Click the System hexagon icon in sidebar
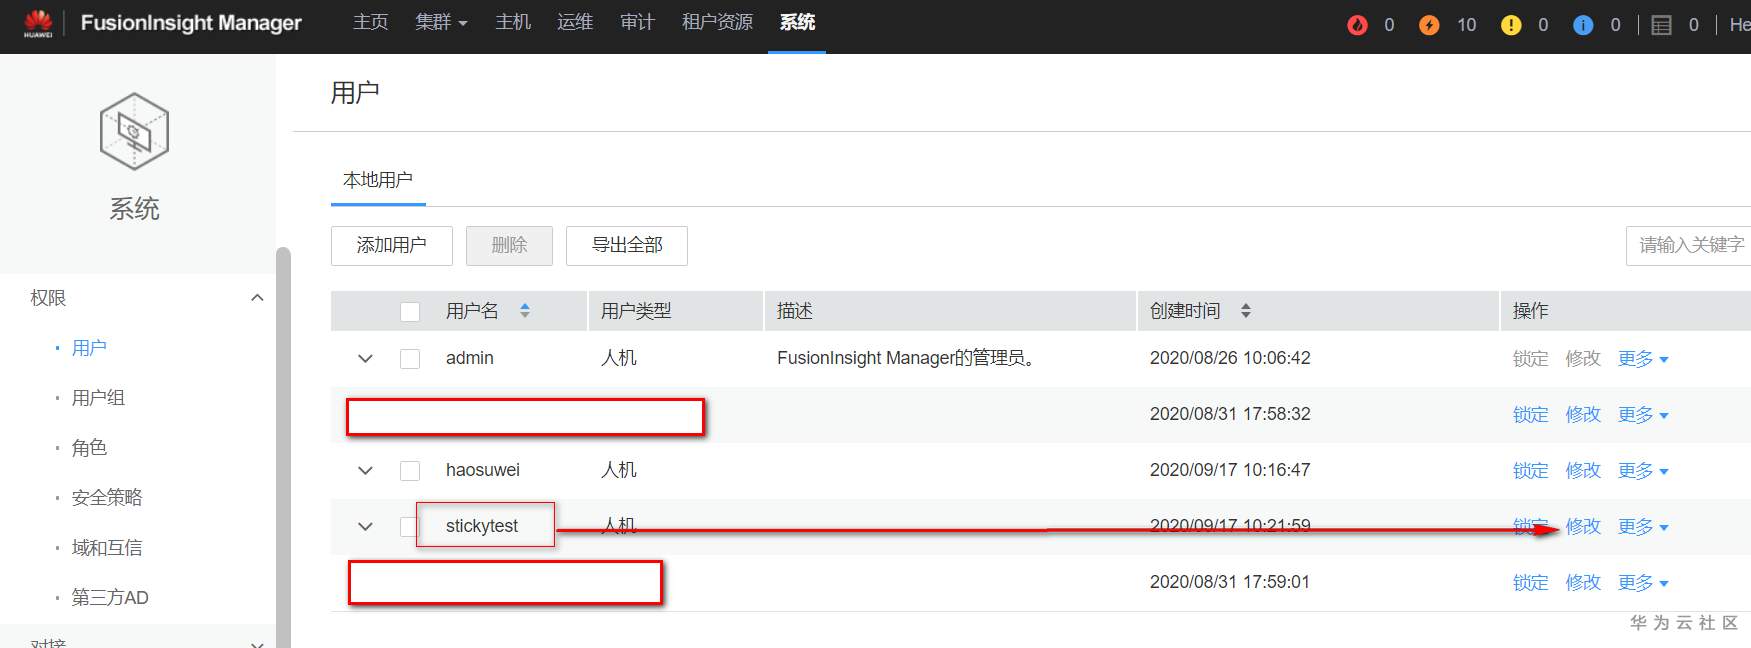This screenshot has width=1751, height=648. [134, 131]
